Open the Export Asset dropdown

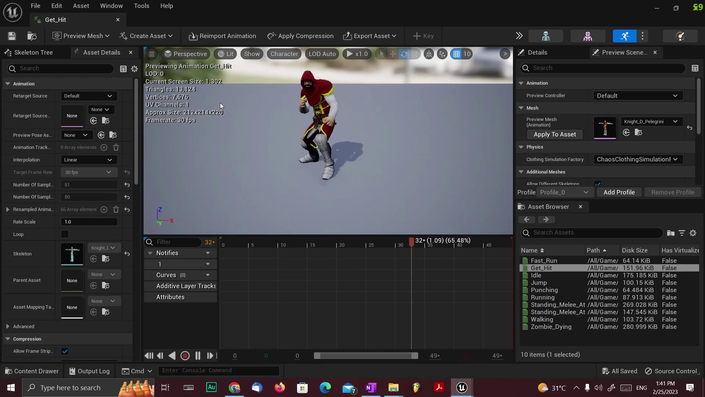(370, 36)
